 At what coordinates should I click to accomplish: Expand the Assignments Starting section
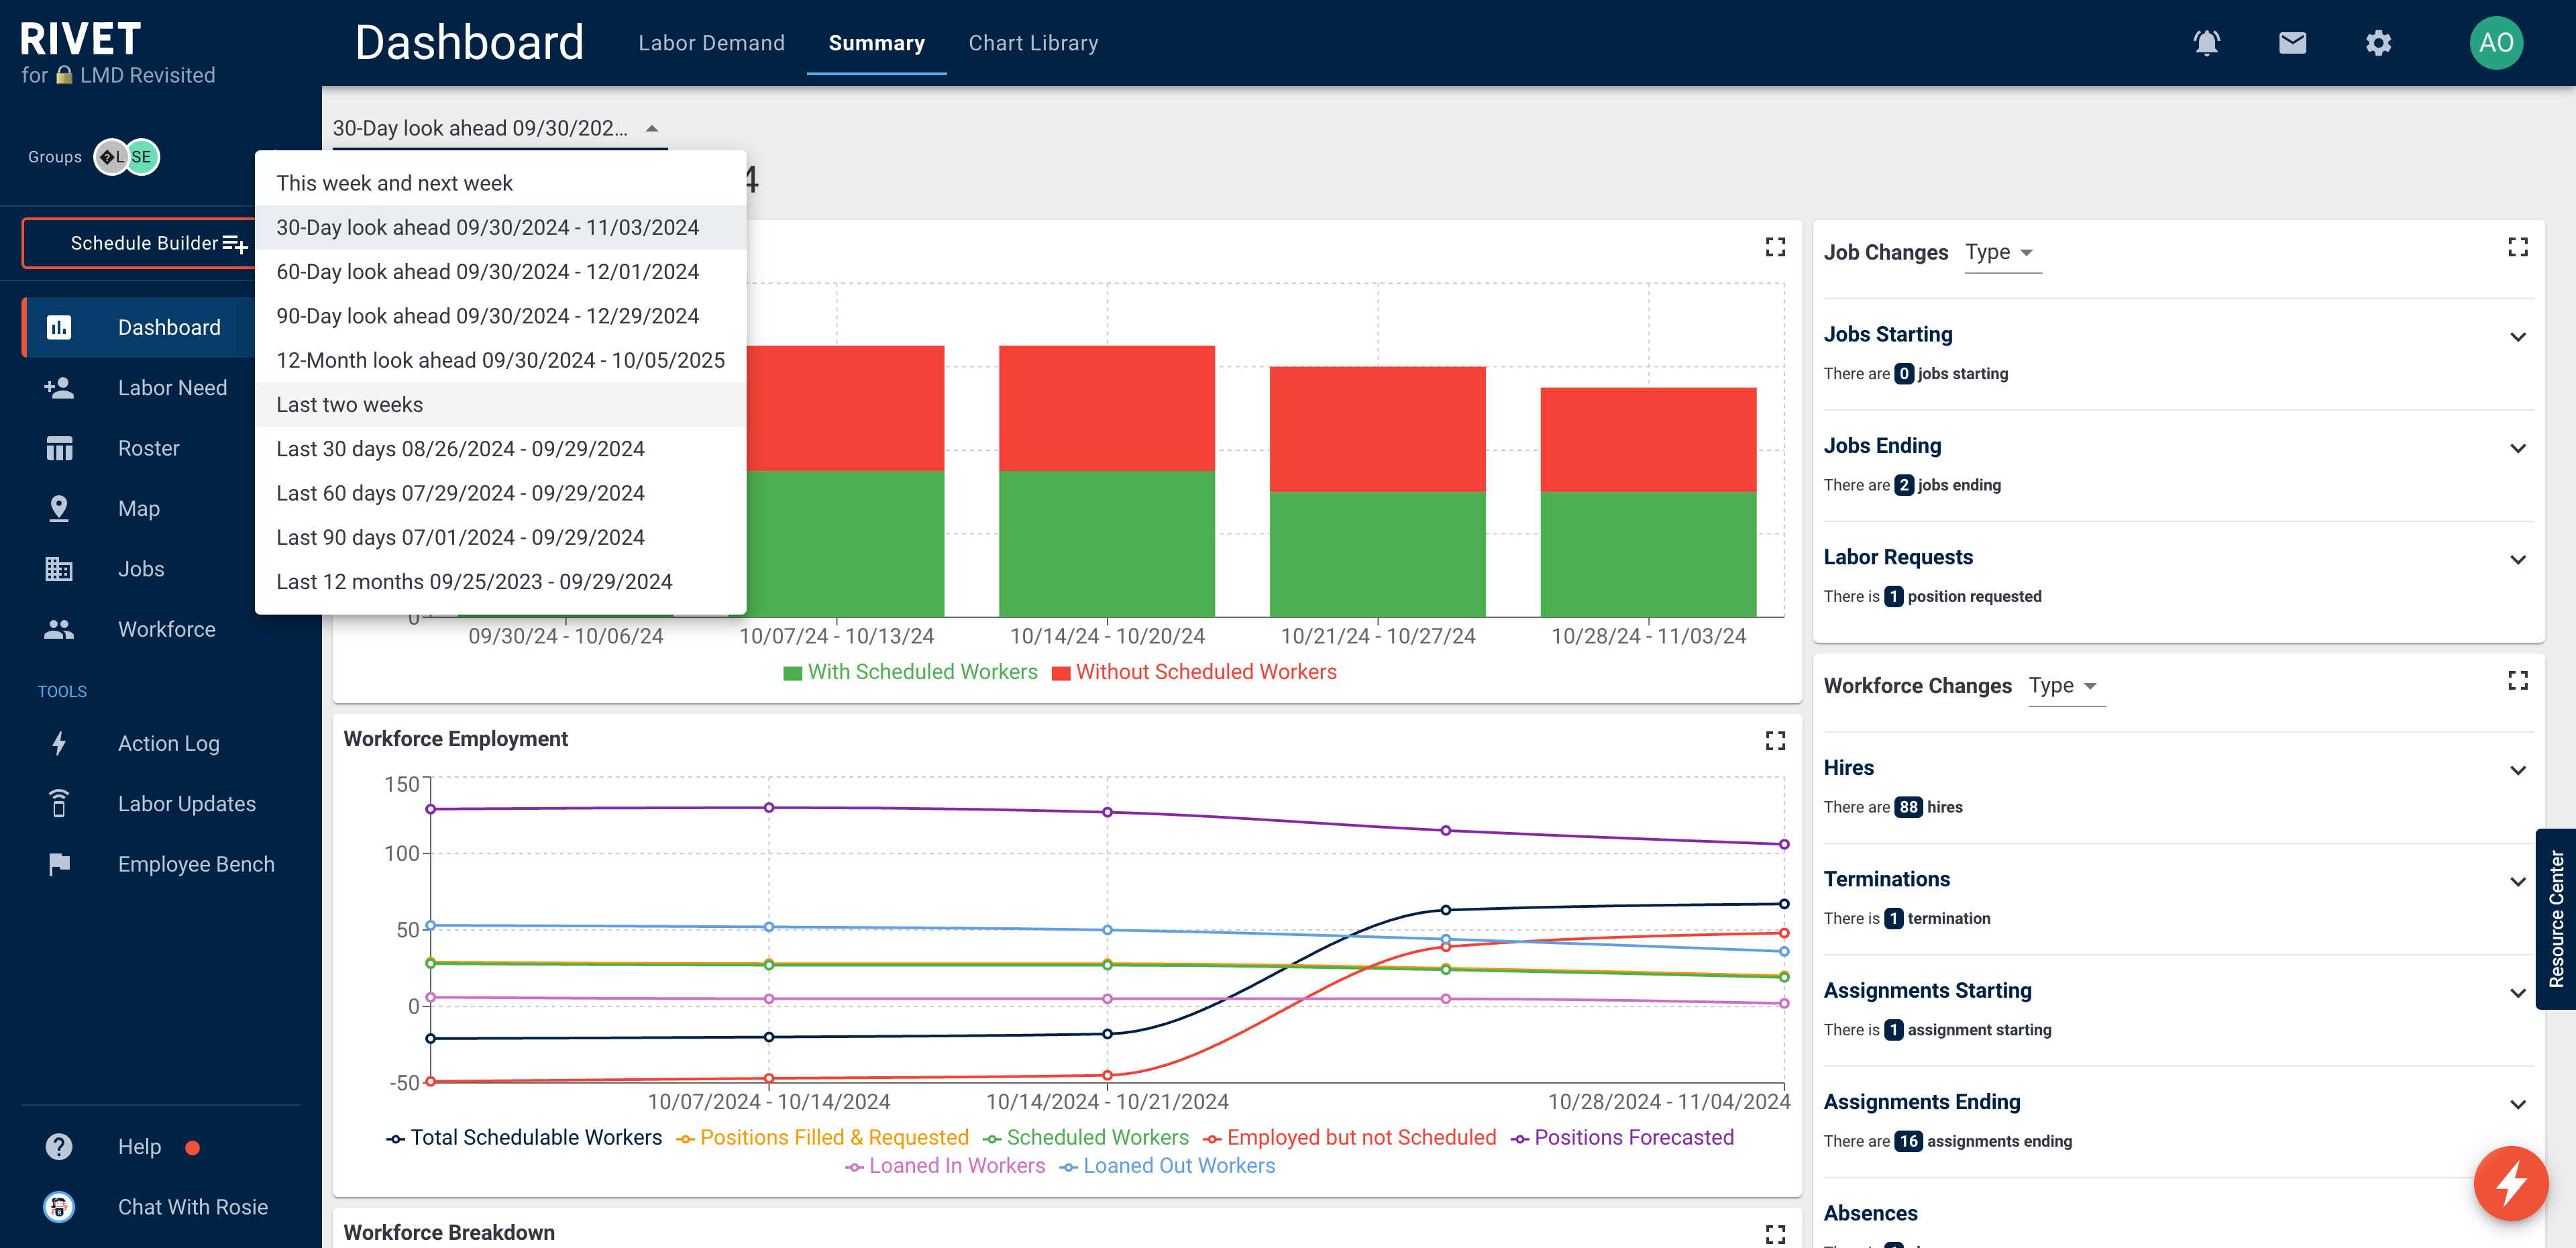point(2518,992)
